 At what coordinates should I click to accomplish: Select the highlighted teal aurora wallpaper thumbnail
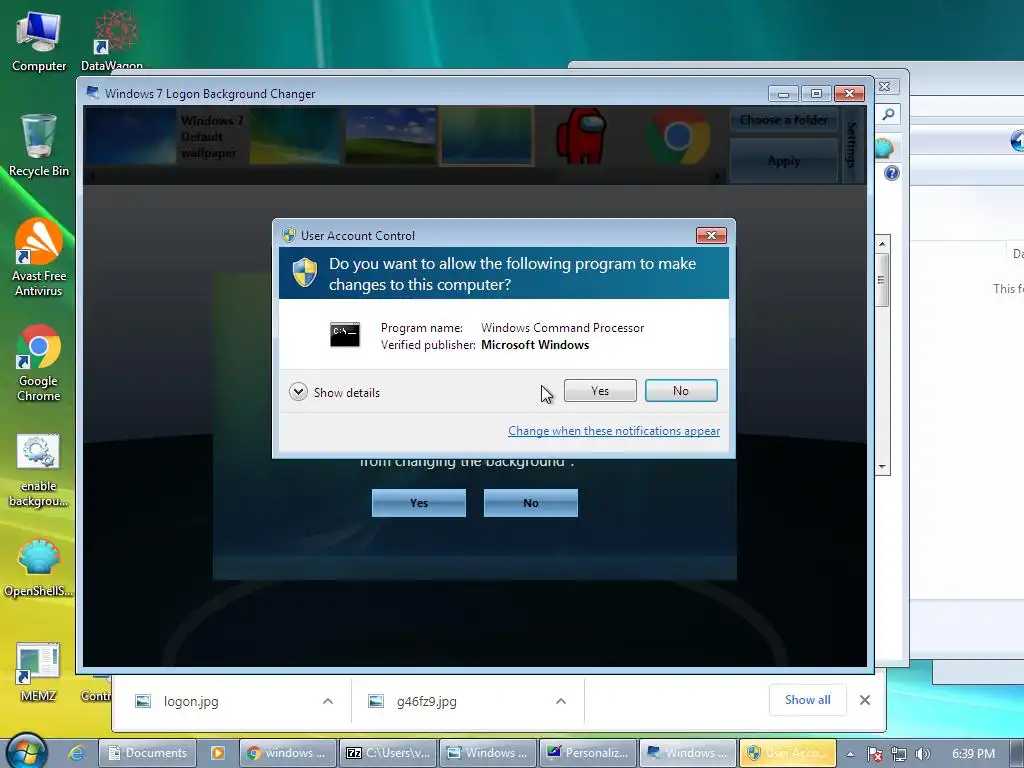pos(487,136)
